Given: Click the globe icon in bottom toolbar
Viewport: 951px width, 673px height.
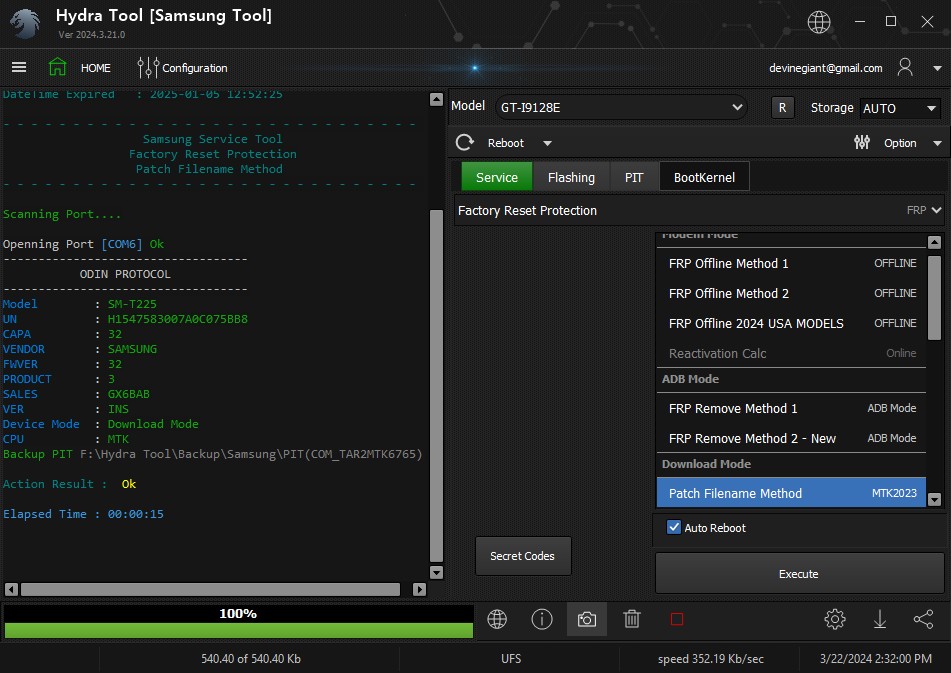Looking at the screenshot, I should [497, 619].
